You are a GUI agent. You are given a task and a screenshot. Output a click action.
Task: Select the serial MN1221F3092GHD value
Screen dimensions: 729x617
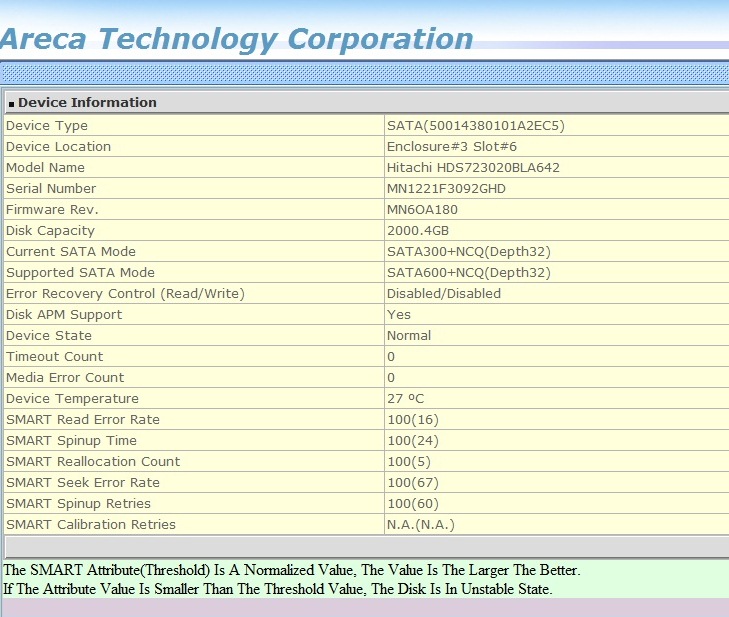[446, 188]
